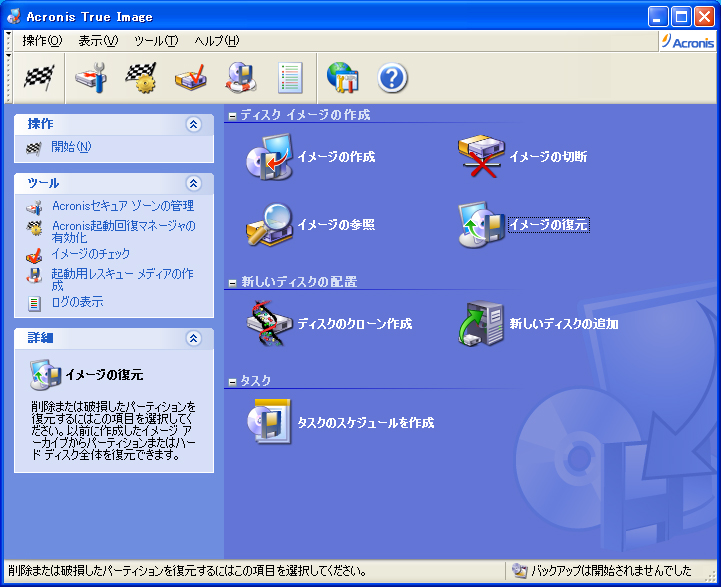The width and height of the screenshot is (721, 587).
Task: Click the イメージの復元 icon in 詳細 panel
Action: (46, 375)
